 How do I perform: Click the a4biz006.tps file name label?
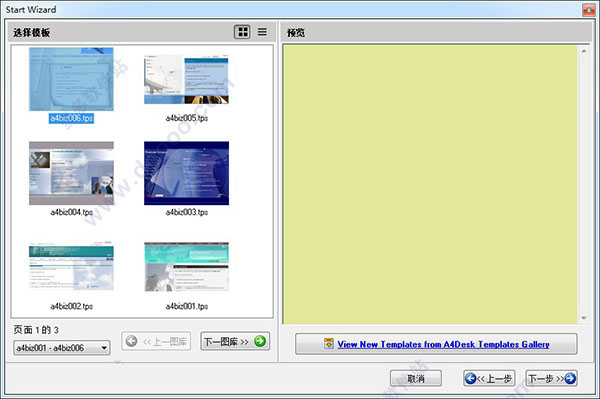pos(72,118)
